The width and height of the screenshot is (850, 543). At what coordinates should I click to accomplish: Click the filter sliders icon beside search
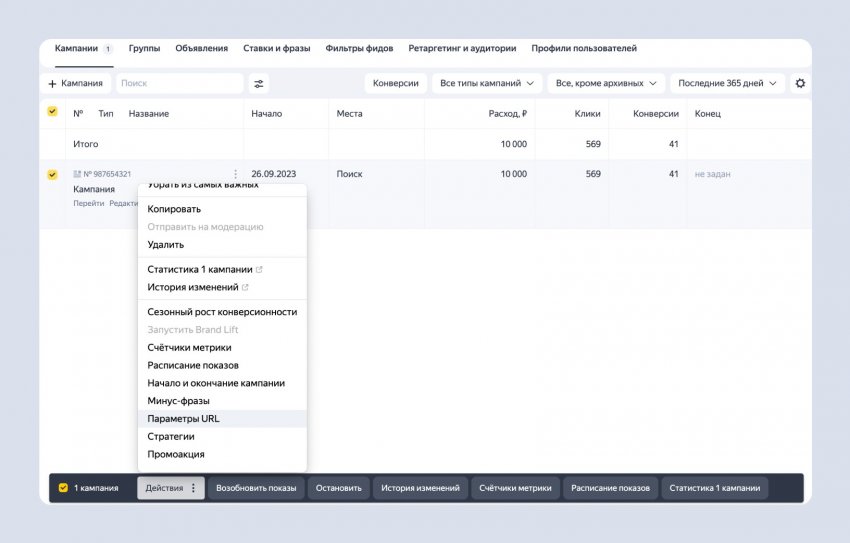tap(259, 84)
